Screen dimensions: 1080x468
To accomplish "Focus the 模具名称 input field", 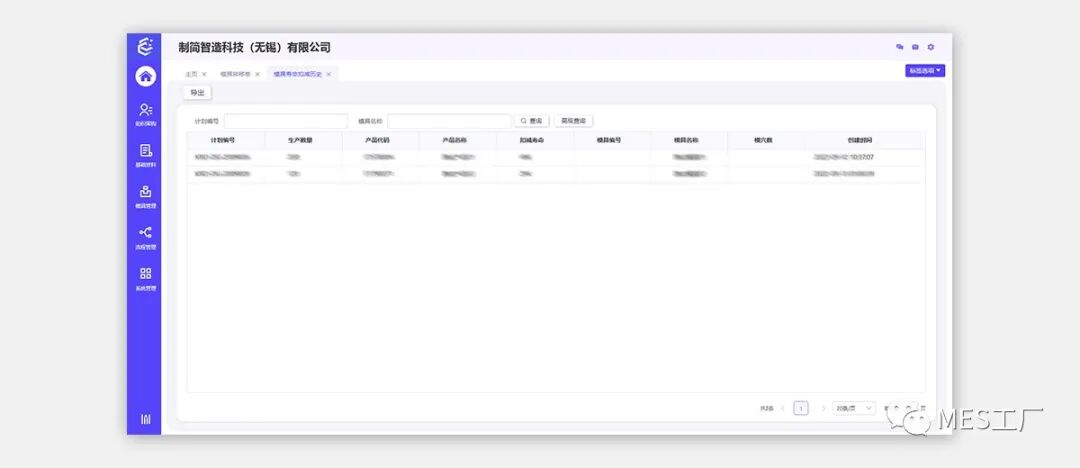I will click(x=449, y=121).
